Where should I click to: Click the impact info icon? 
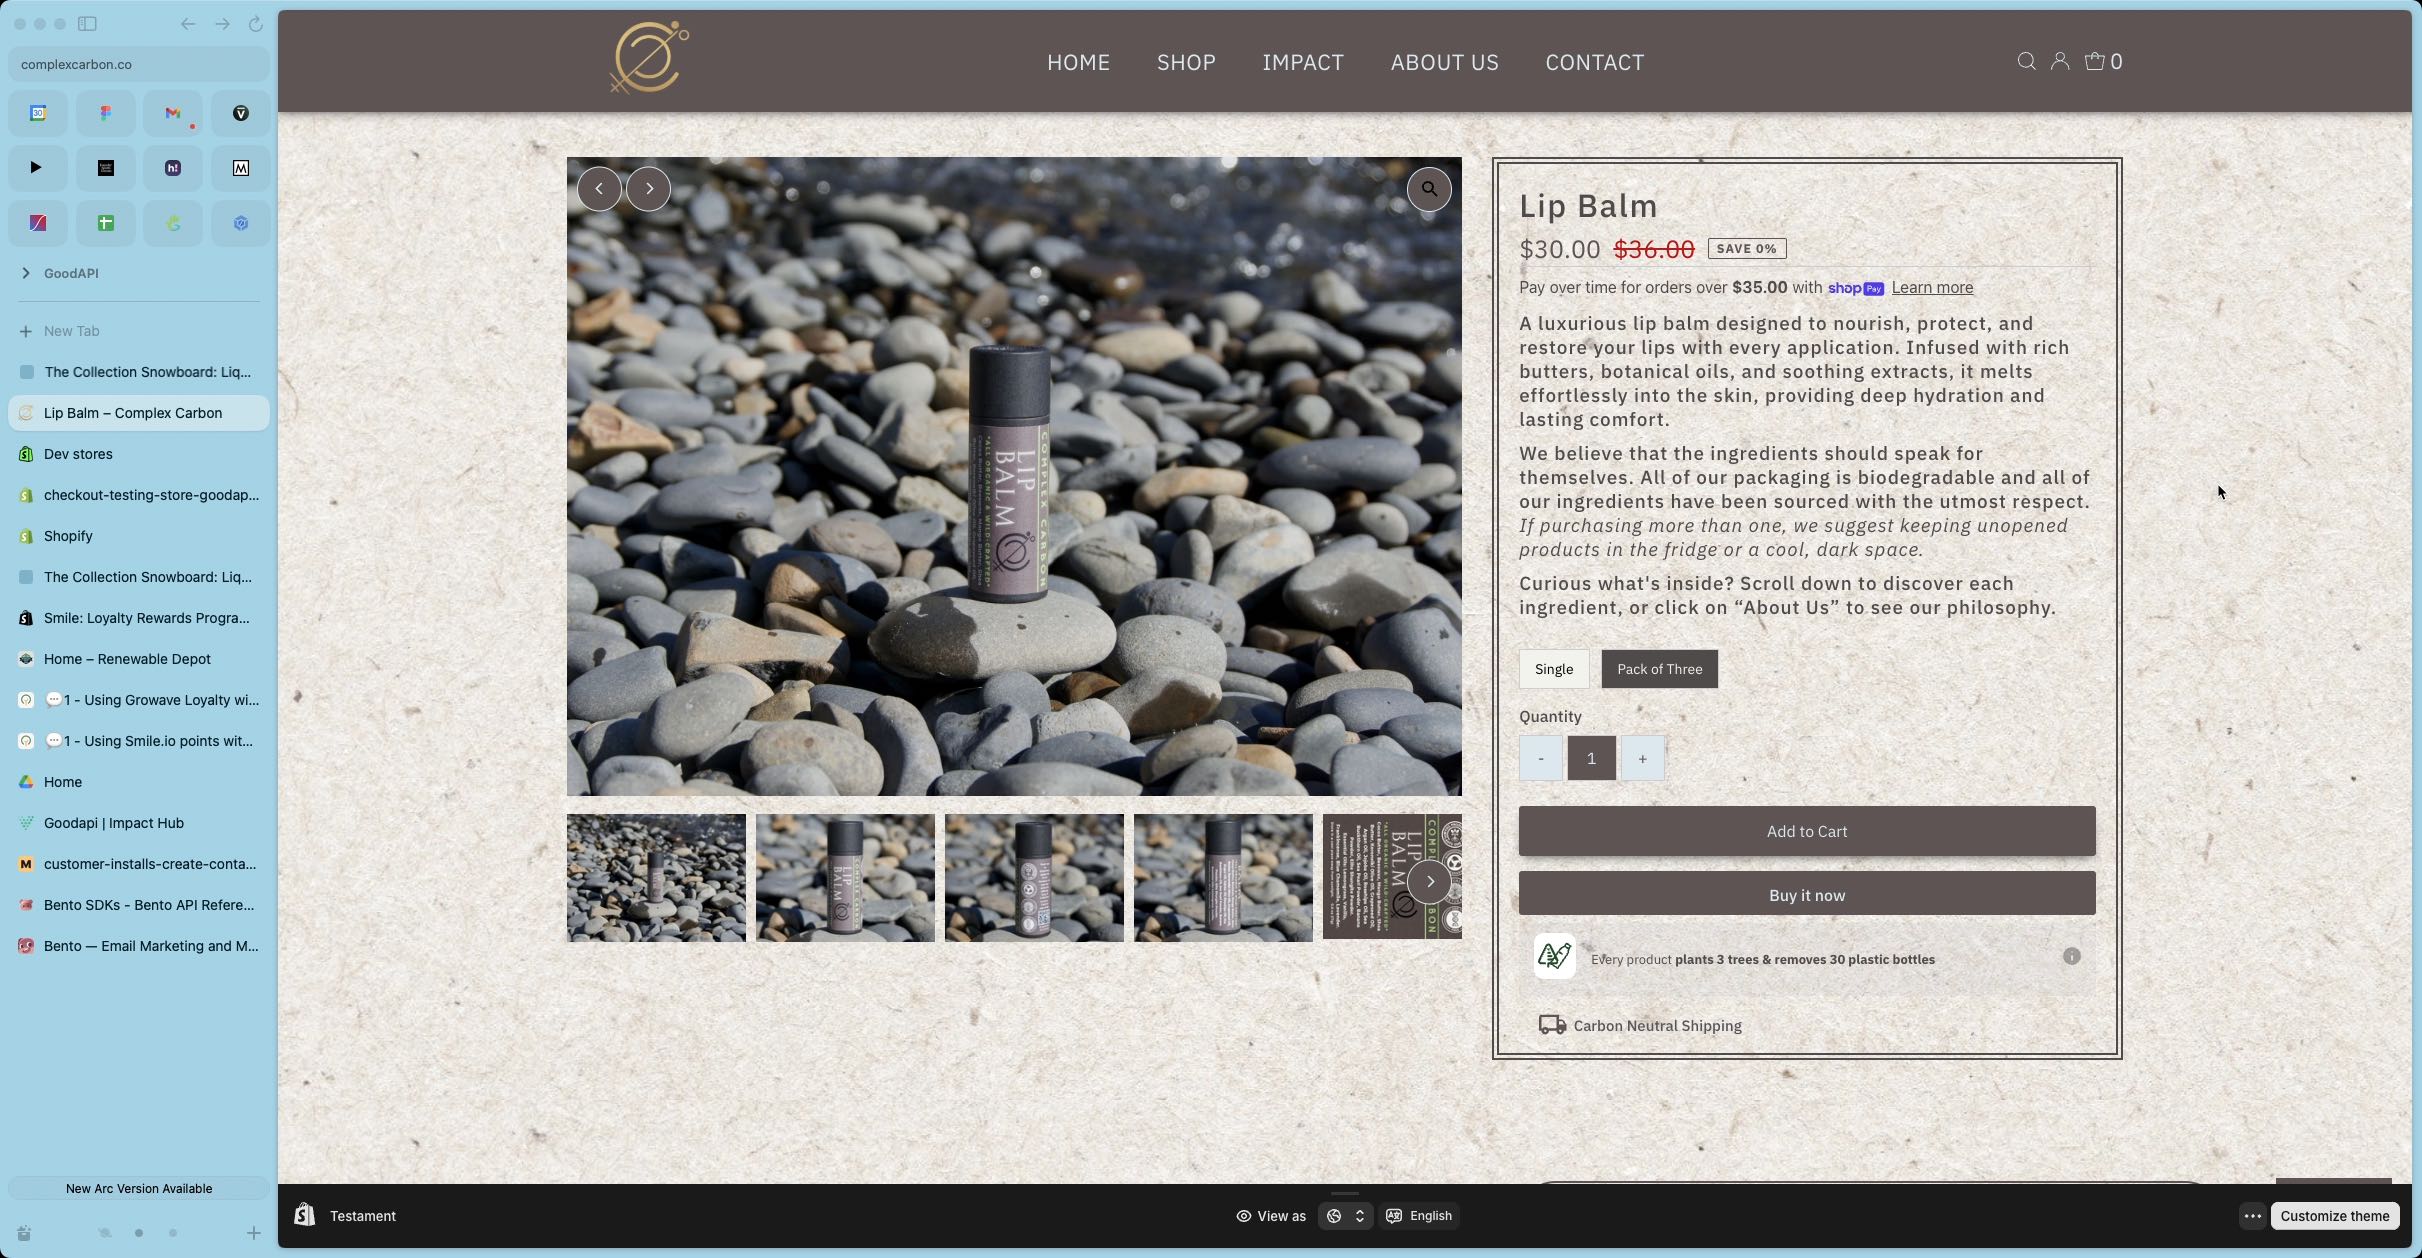click(2071, 957)
